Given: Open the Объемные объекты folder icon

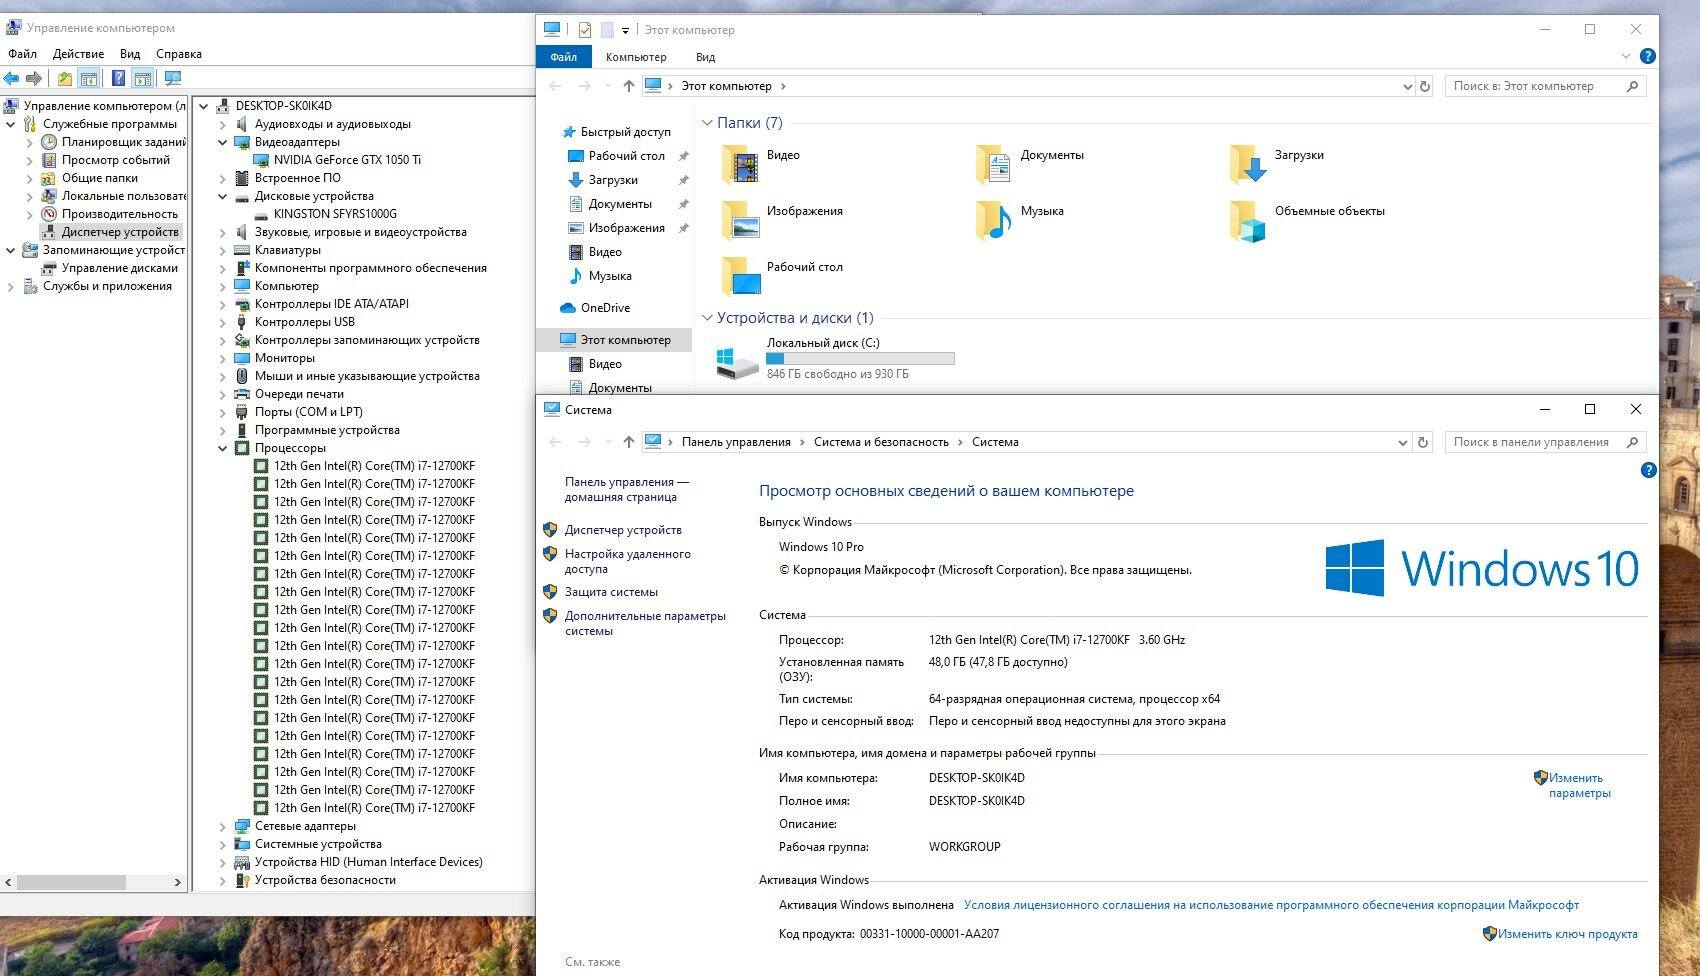Looking at the screenshot, I should 1248,220.
